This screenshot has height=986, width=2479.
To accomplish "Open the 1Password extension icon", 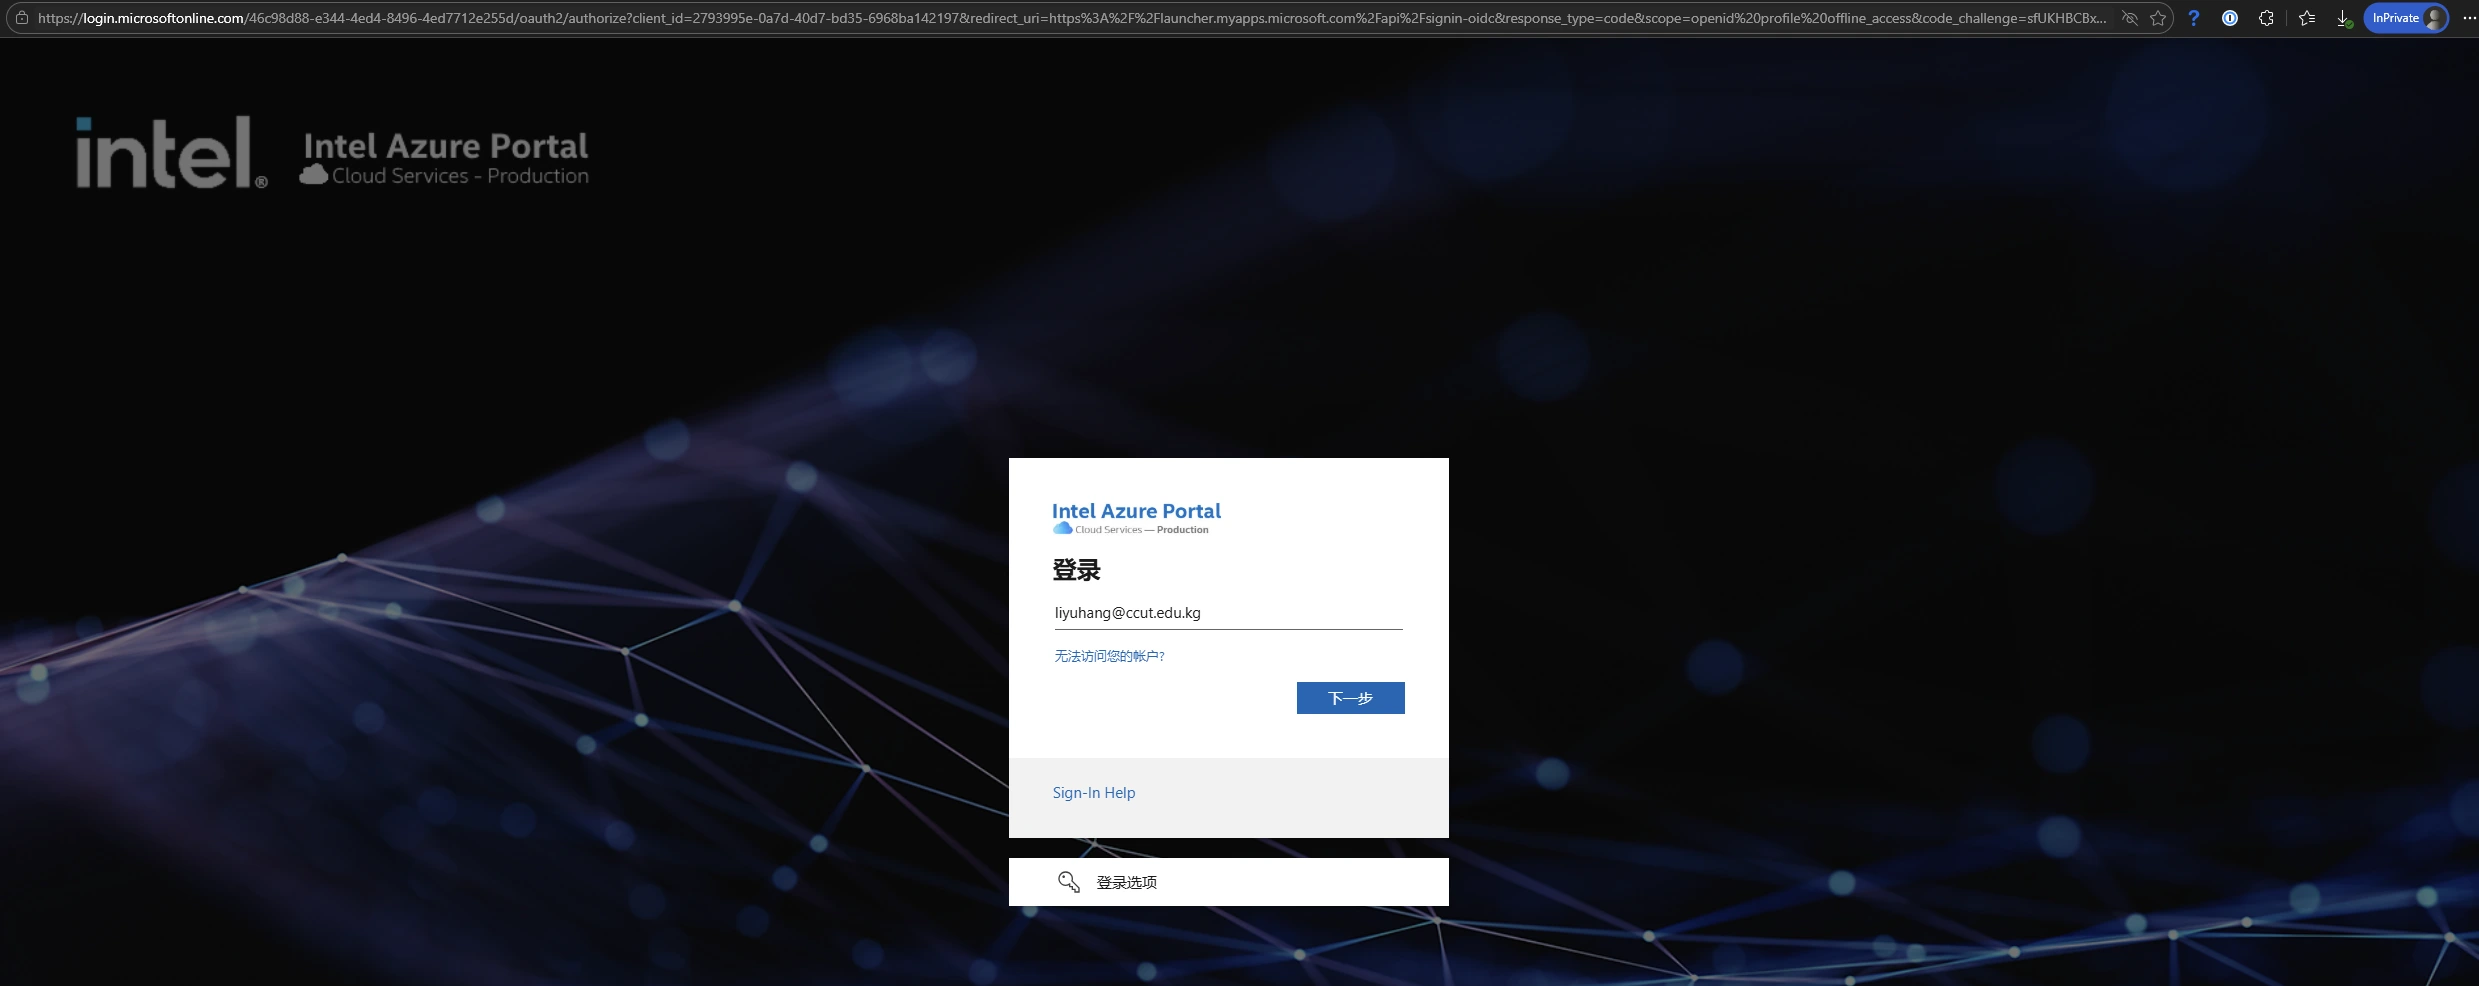I will point(2229,18).
